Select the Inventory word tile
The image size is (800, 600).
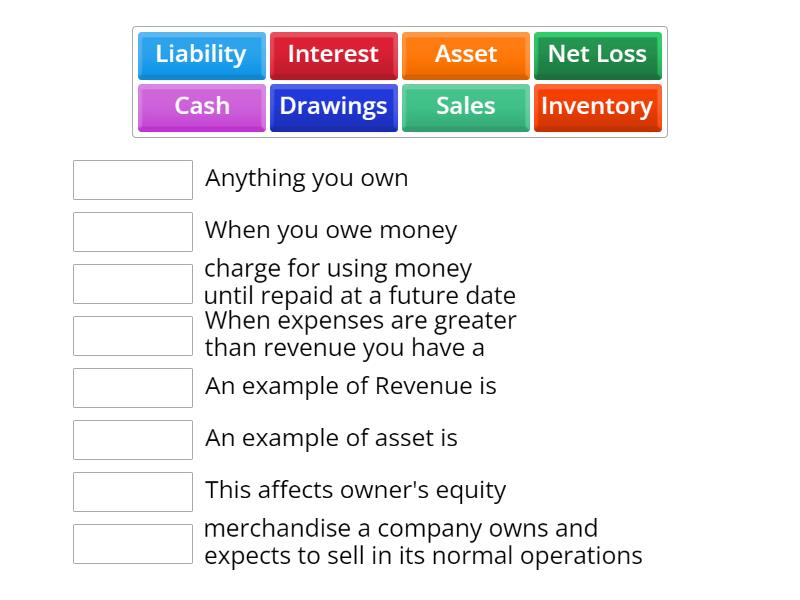[597, 107]
